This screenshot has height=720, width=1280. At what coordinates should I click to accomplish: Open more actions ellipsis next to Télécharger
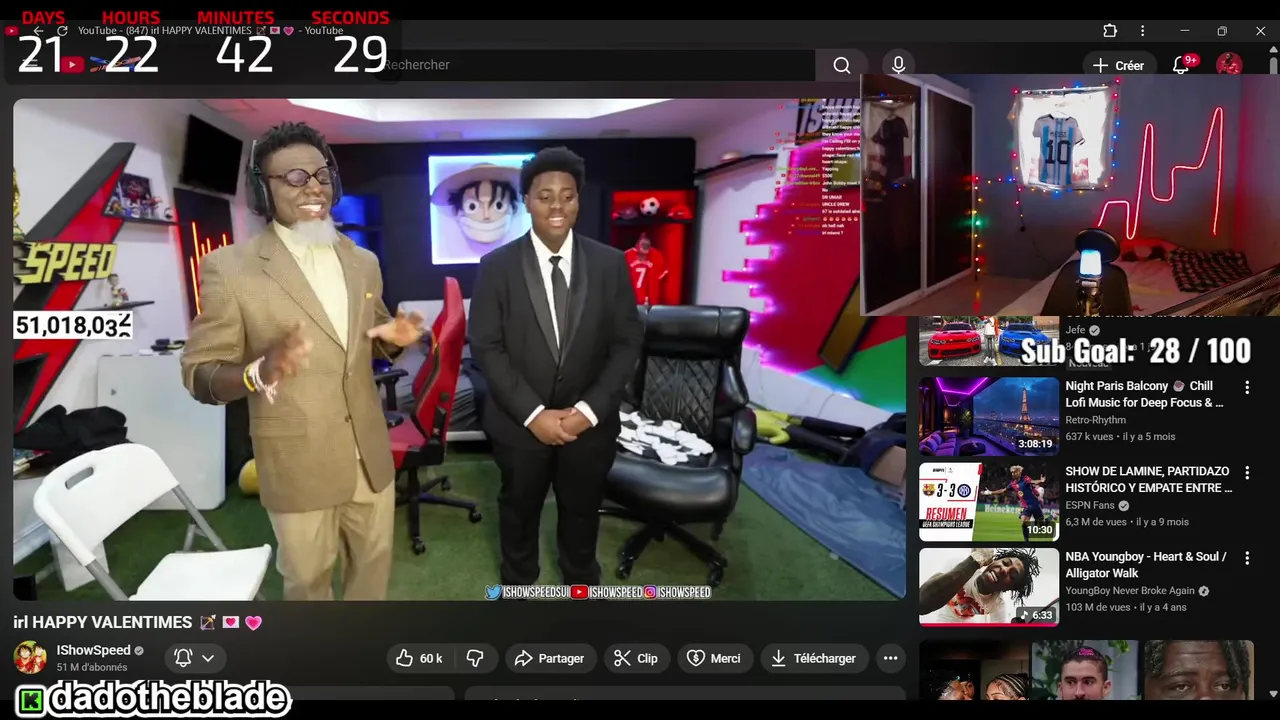click(890, 658)
